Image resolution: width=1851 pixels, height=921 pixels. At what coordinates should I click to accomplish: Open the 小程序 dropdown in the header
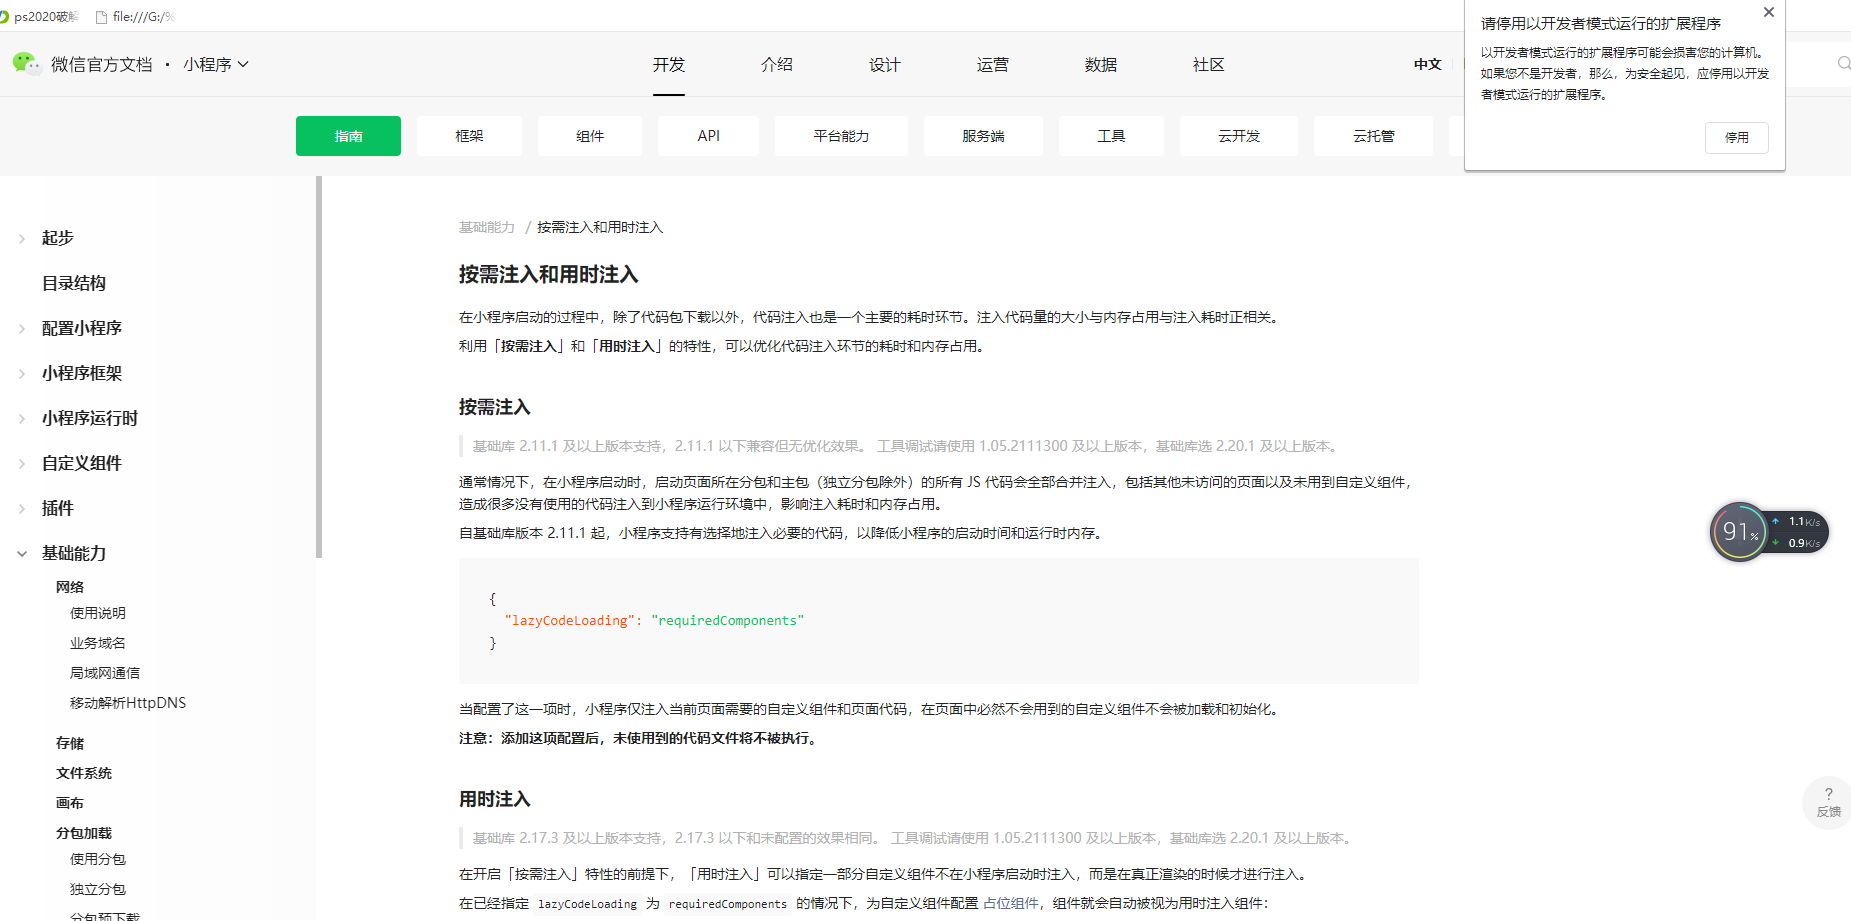[x=216, y=64]
